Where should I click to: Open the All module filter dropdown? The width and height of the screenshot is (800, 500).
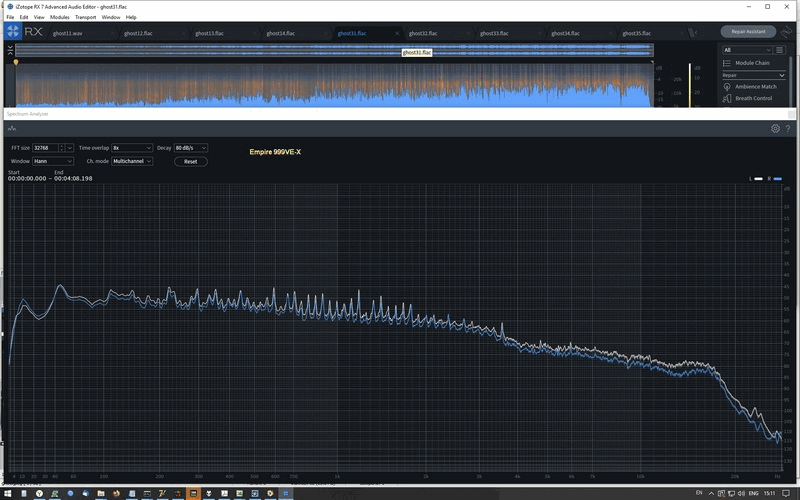point(747,50)
